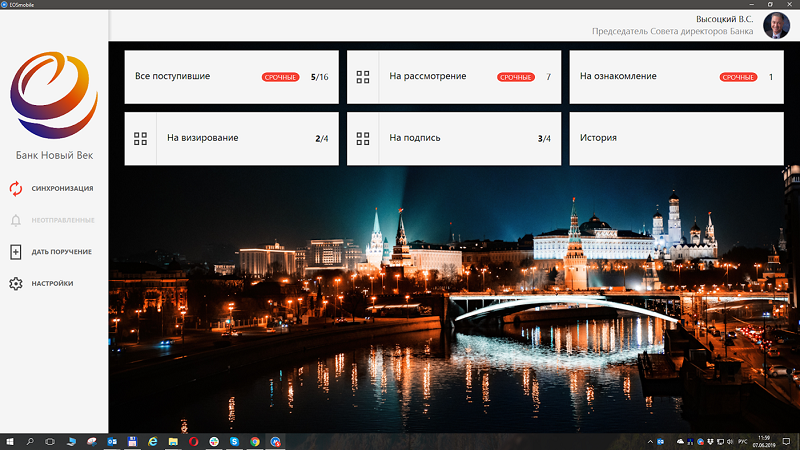Click the volume speaker tray icon

(x=730, y=442)
